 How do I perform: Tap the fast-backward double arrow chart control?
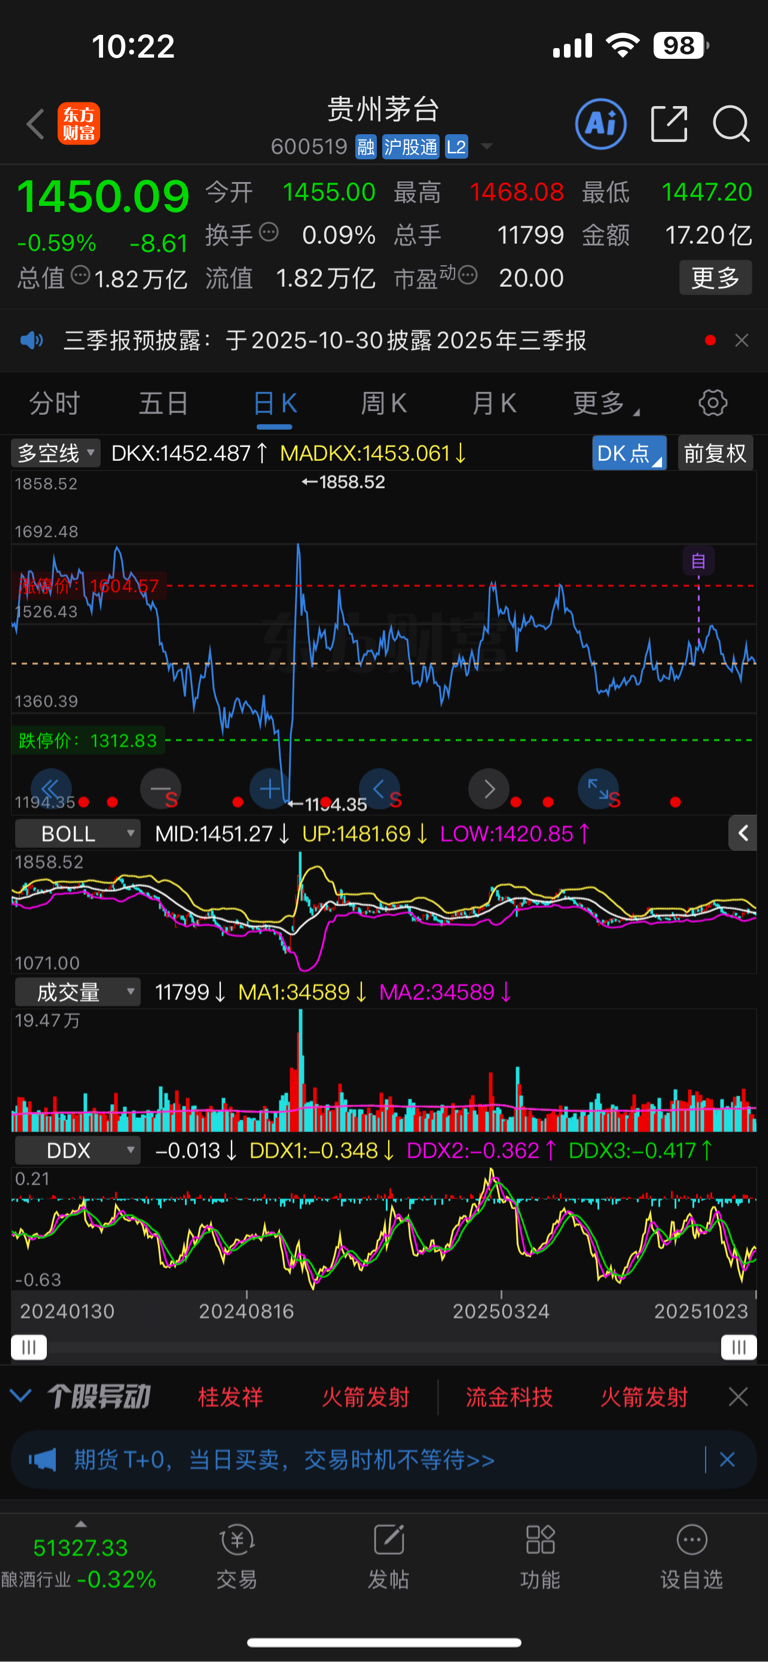(51, 789)
